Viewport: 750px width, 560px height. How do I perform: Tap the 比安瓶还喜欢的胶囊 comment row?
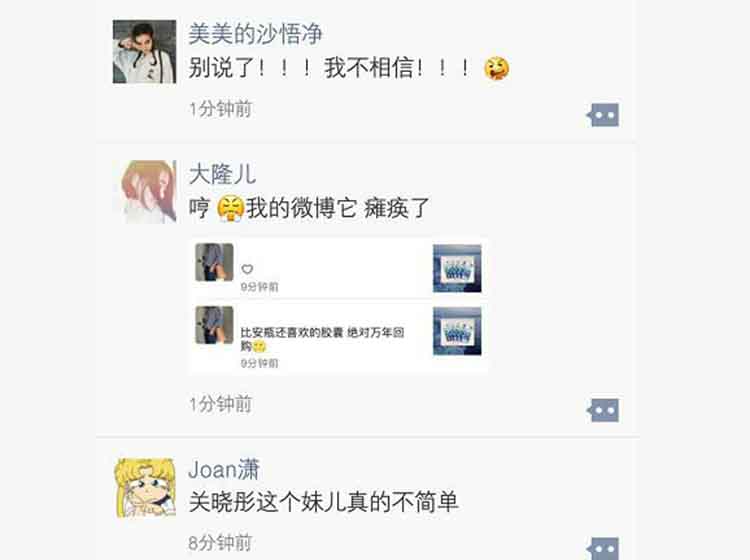339,337
